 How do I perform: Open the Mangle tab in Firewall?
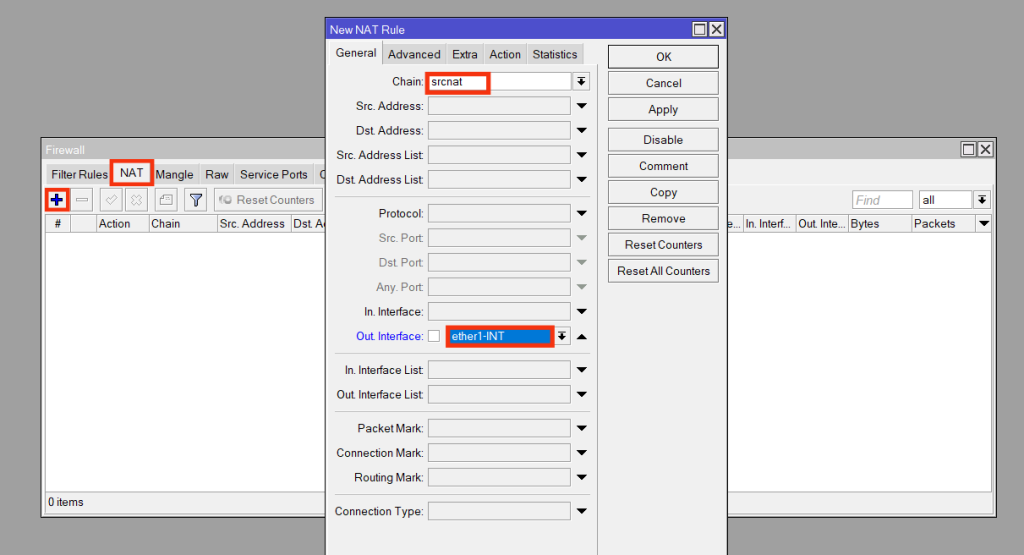[174, 174]
